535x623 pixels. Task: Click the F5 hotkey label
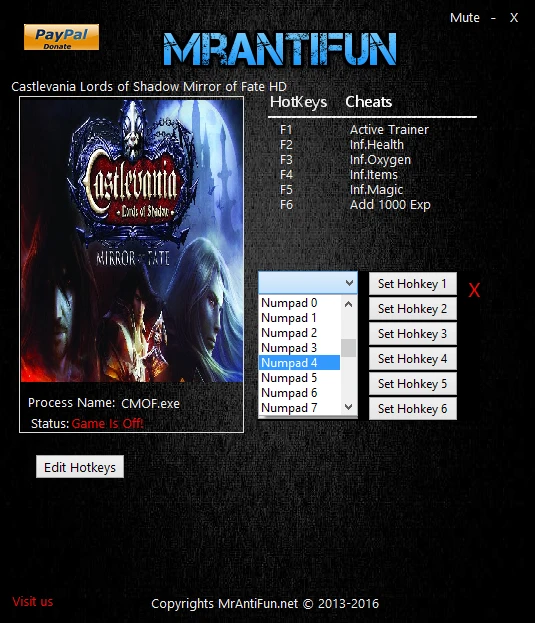(286, 190)
